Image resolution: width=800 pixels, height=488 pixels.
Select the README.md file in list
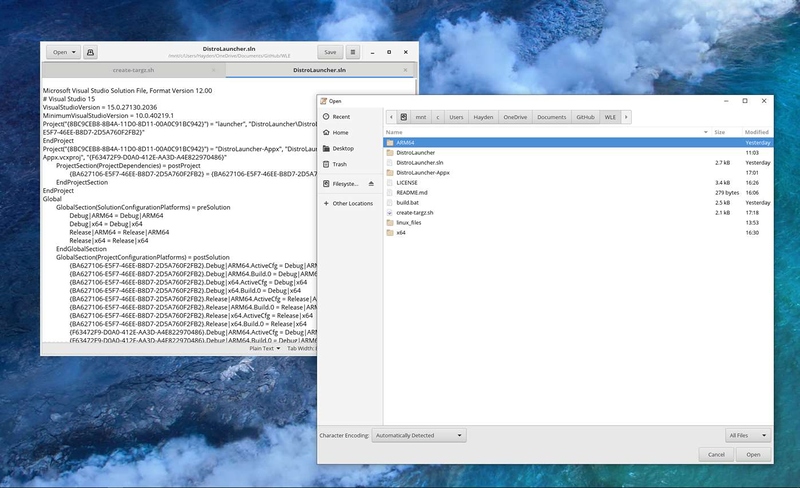coord(412,193)
